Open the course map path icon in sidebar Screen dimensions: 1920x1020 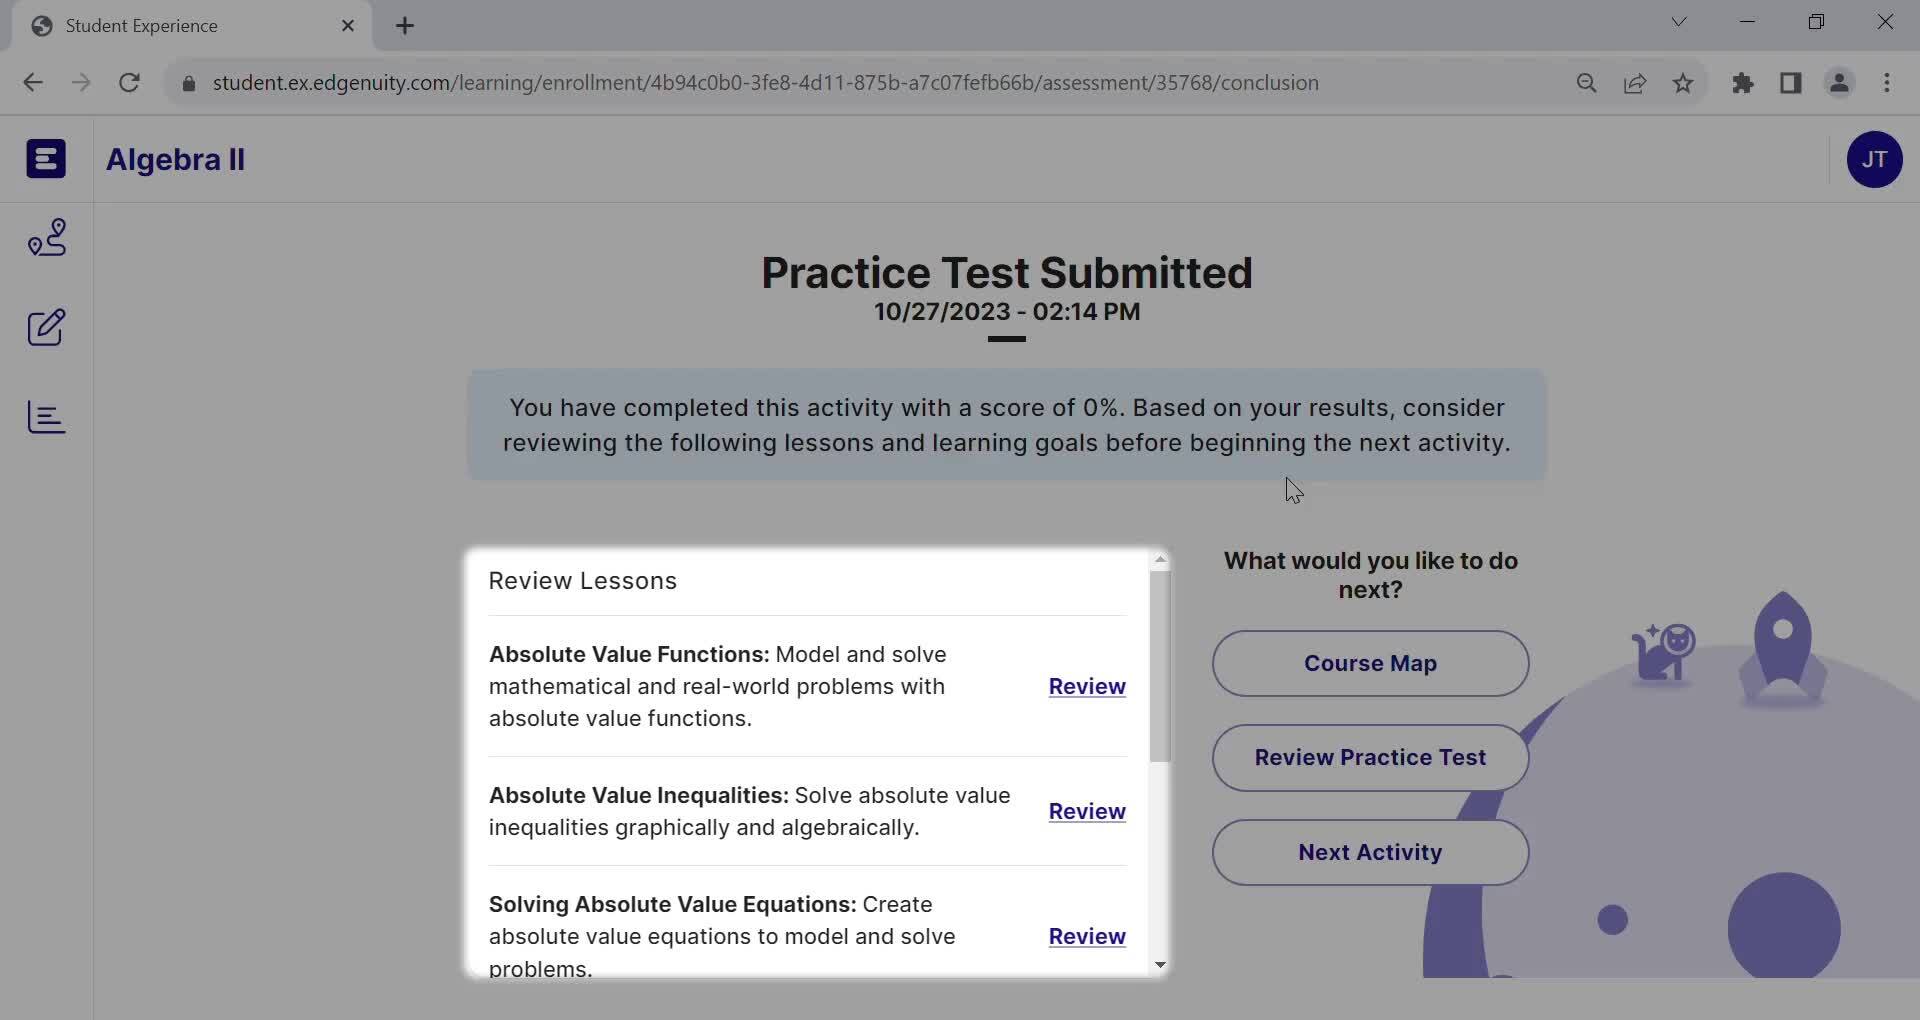47,238
